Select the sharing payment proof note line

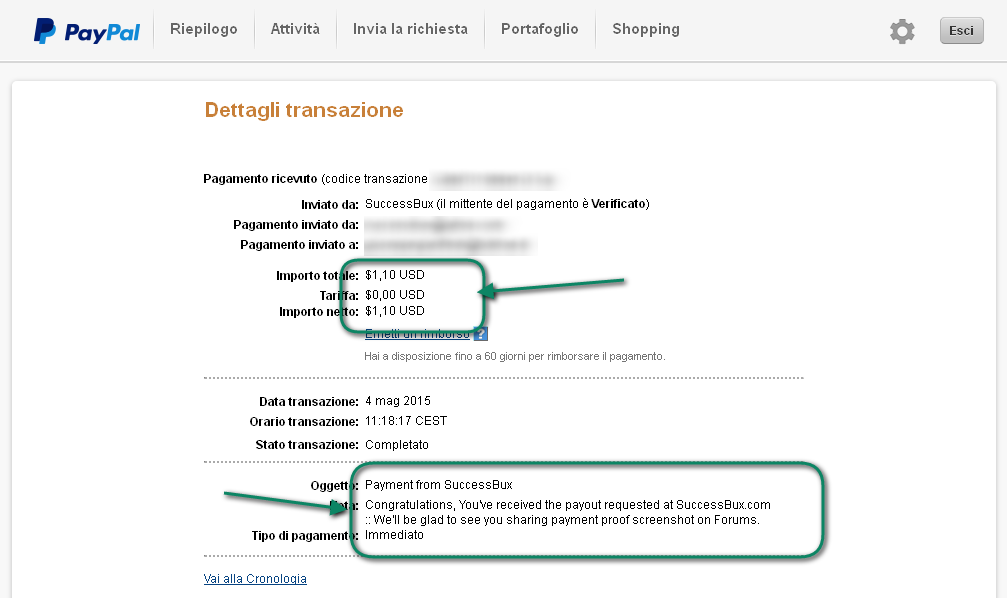pos(562,520)
